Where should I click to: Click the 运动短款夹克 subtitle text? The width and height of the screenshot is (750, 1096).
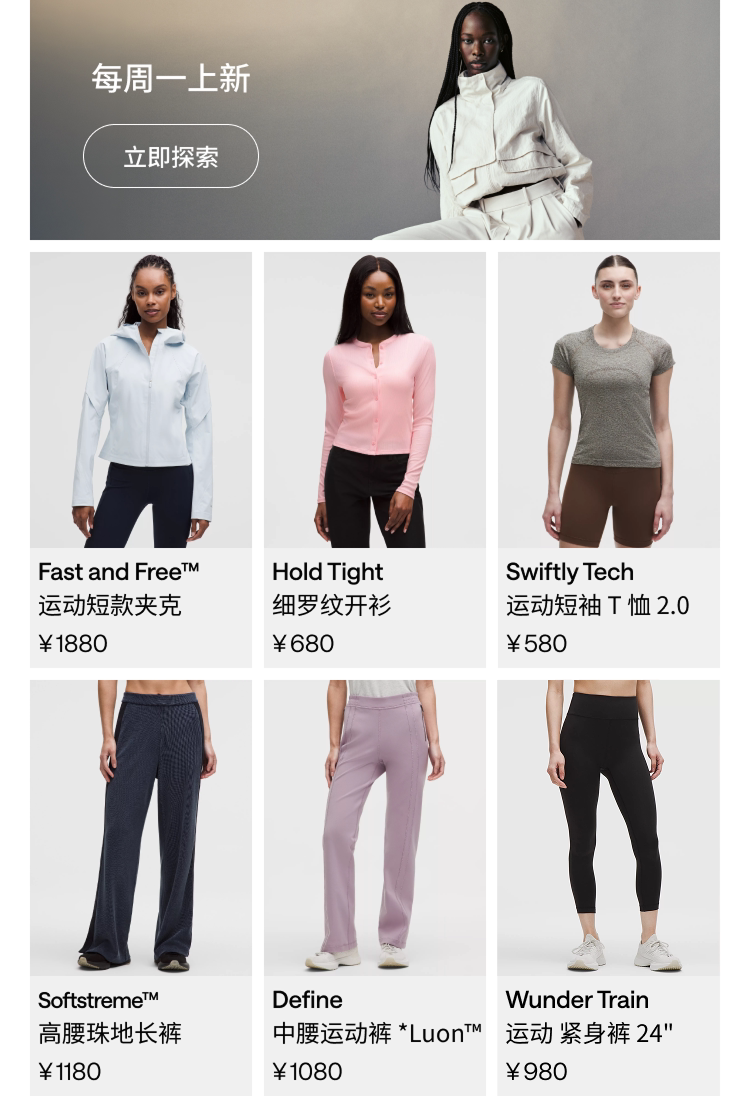click(110, 605)
